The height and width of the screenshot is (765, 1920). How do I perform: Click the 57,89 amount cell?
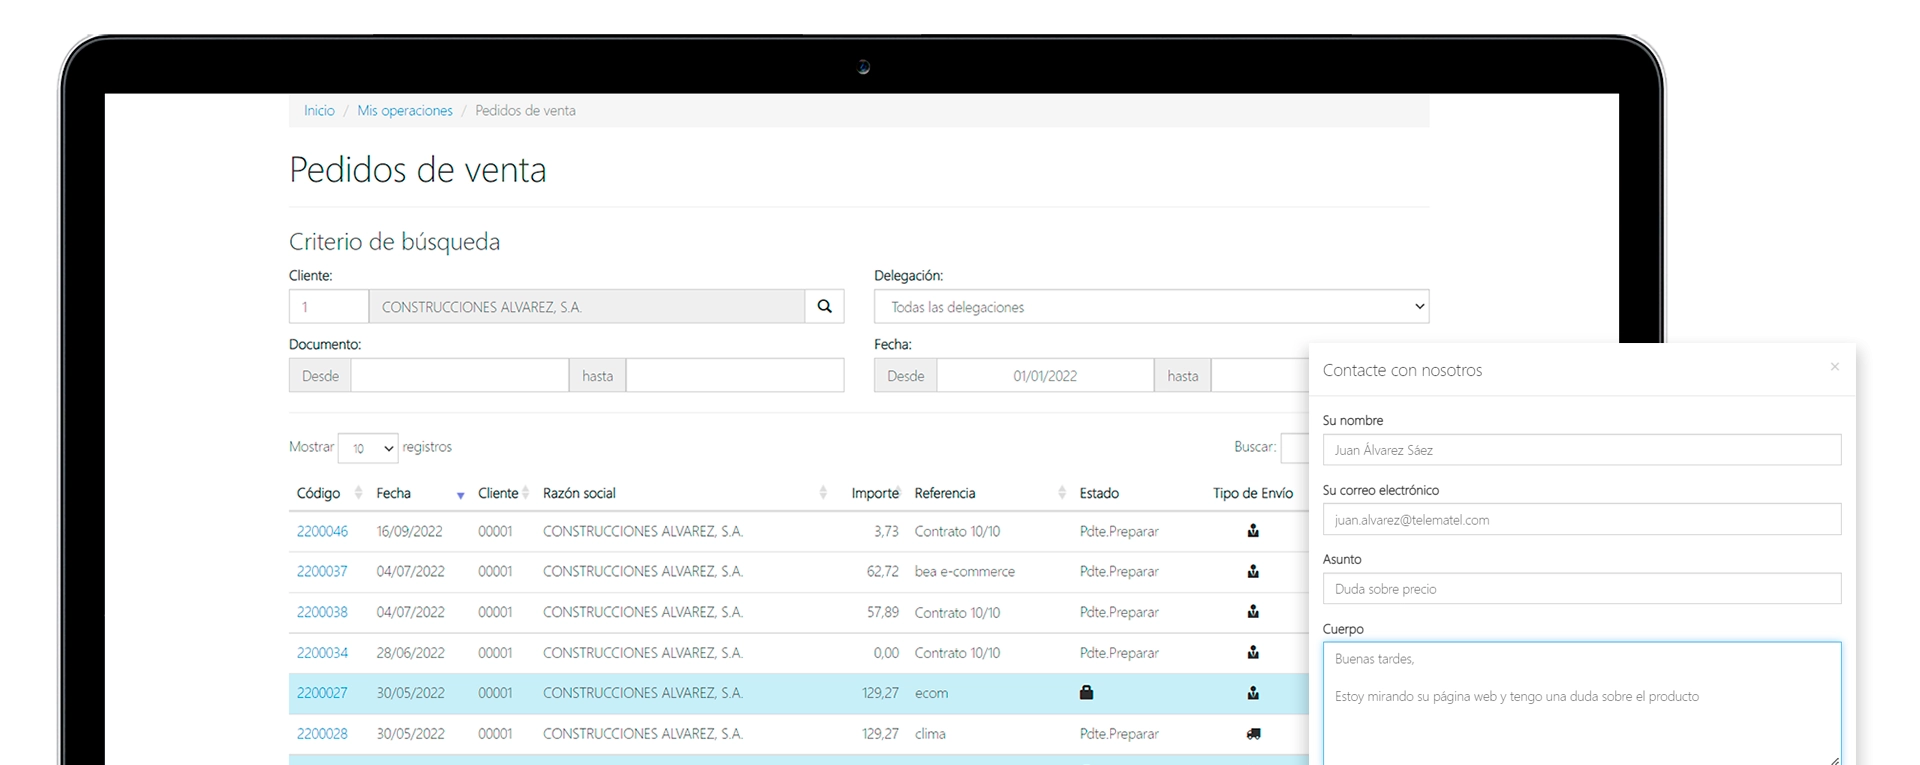point(882,612)
